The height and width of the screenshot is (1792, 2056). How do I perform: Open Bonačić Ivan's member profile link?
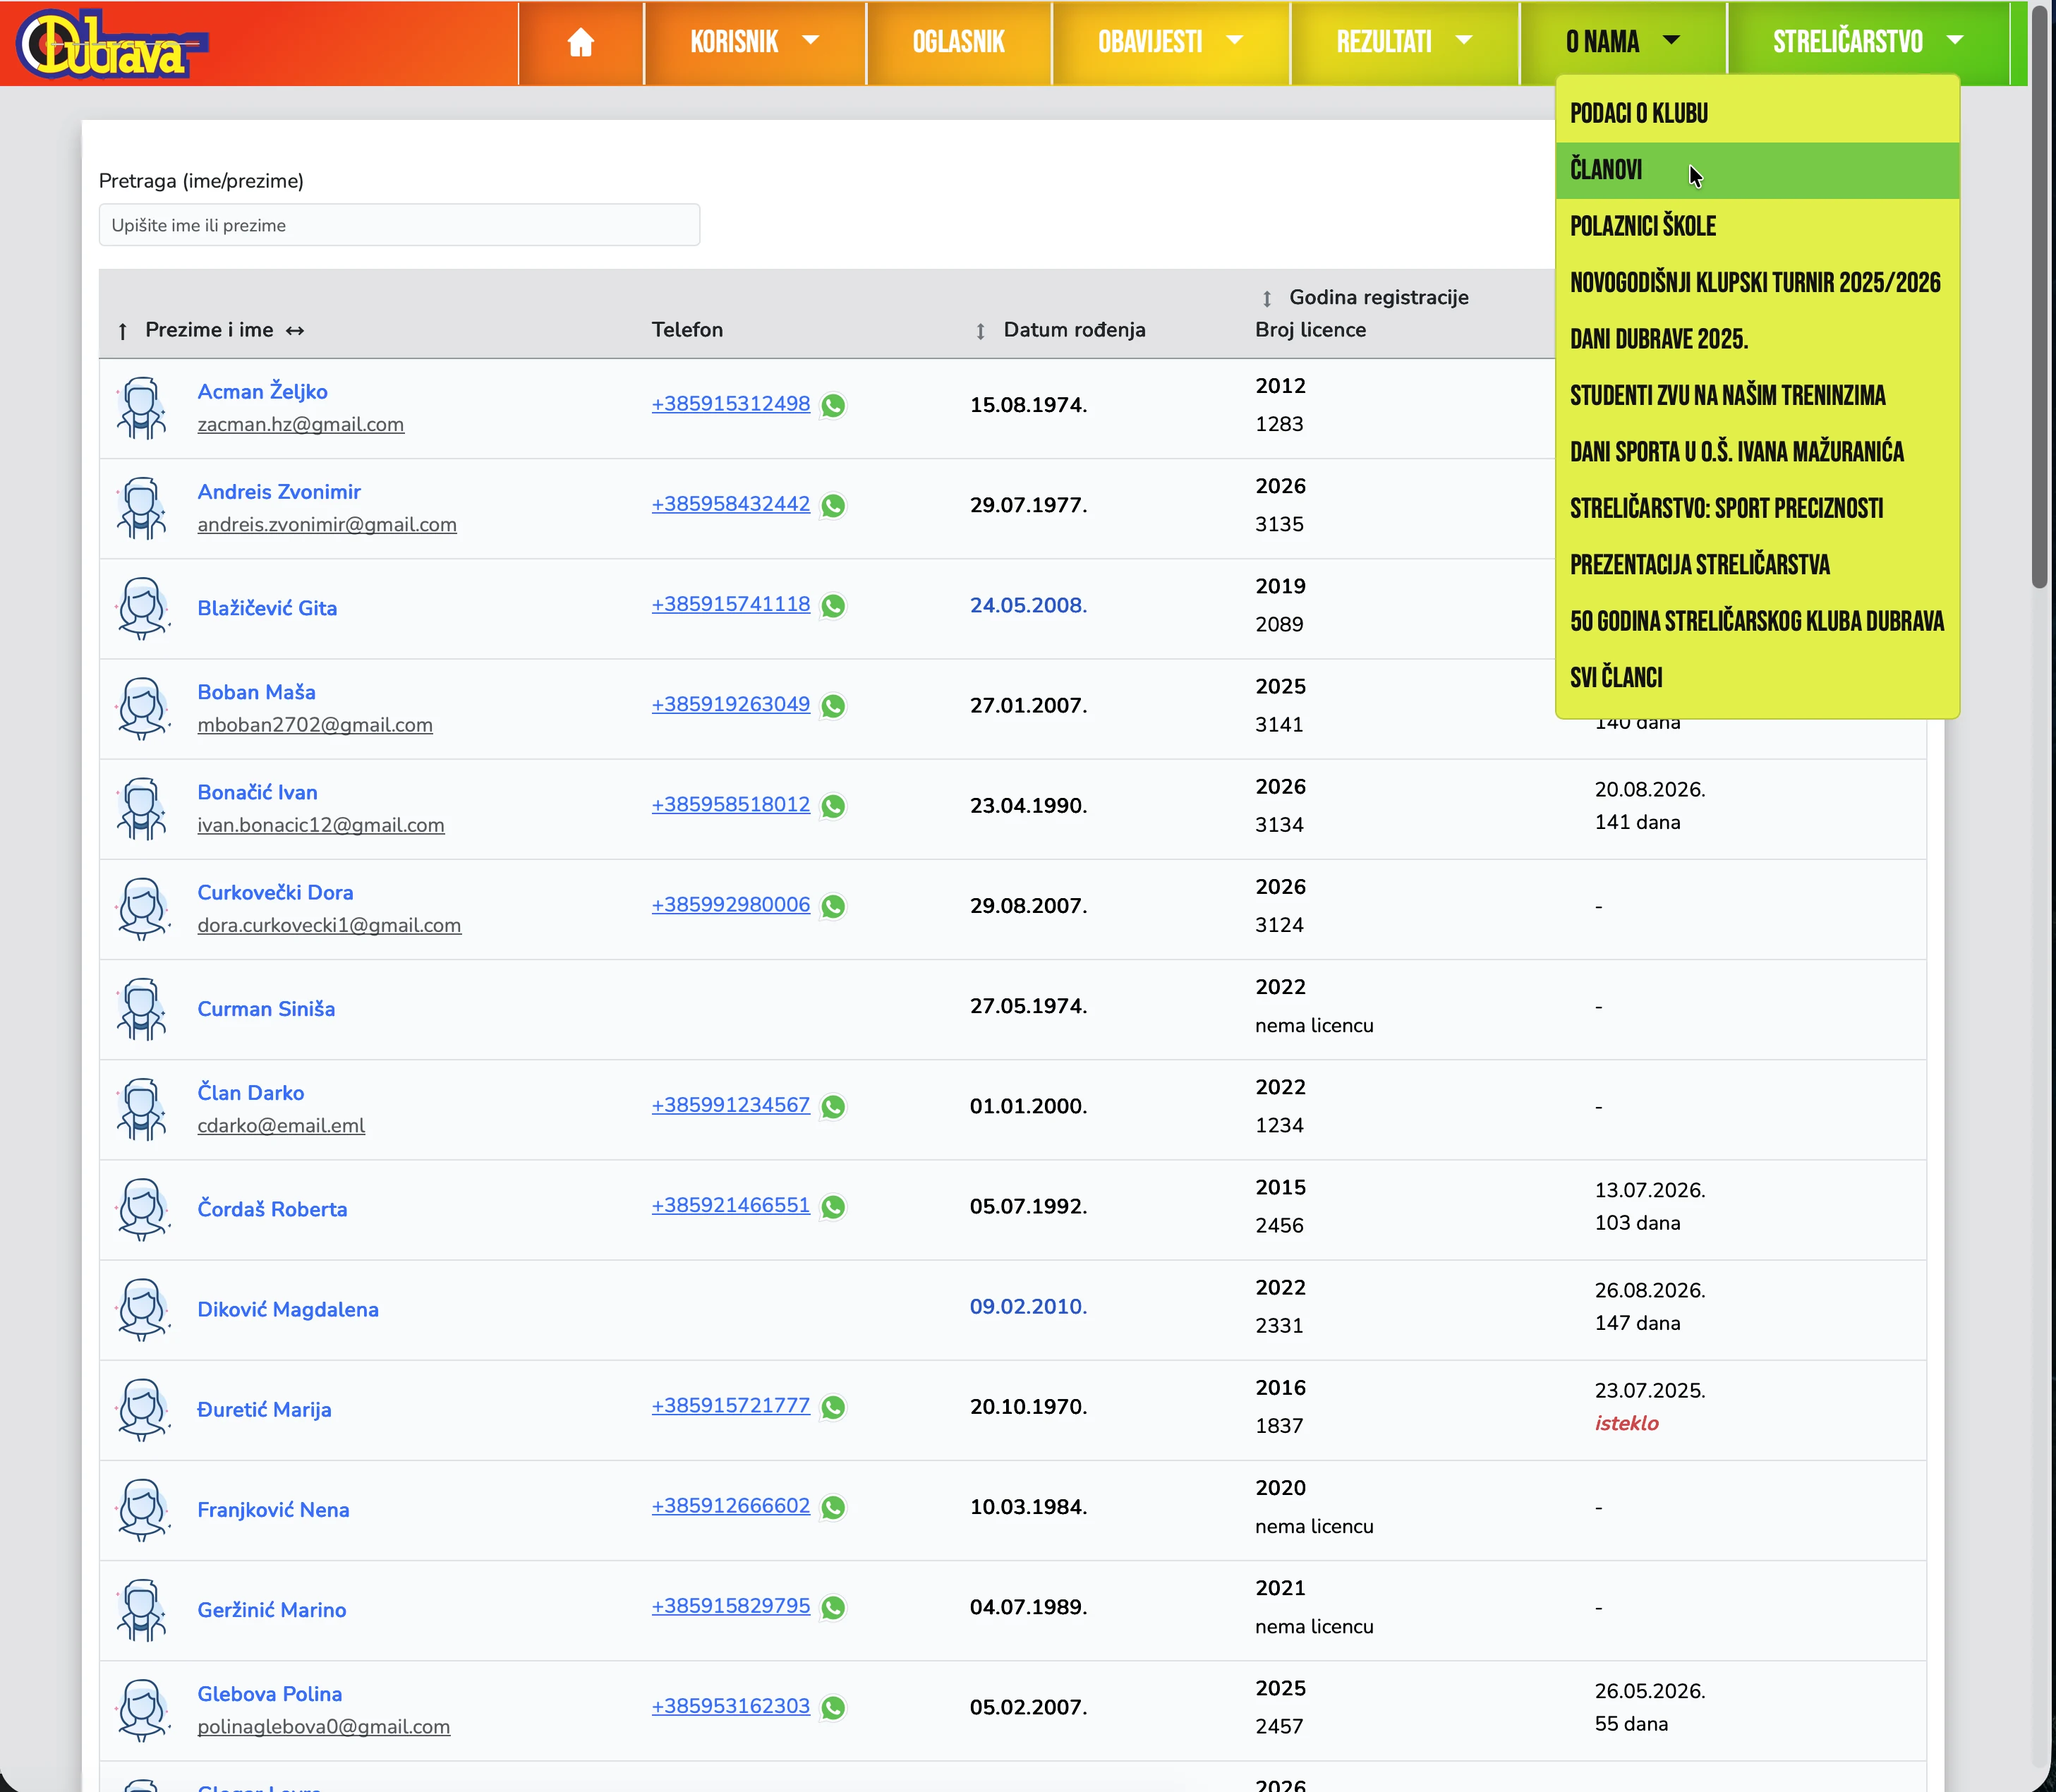click(257, 792)
